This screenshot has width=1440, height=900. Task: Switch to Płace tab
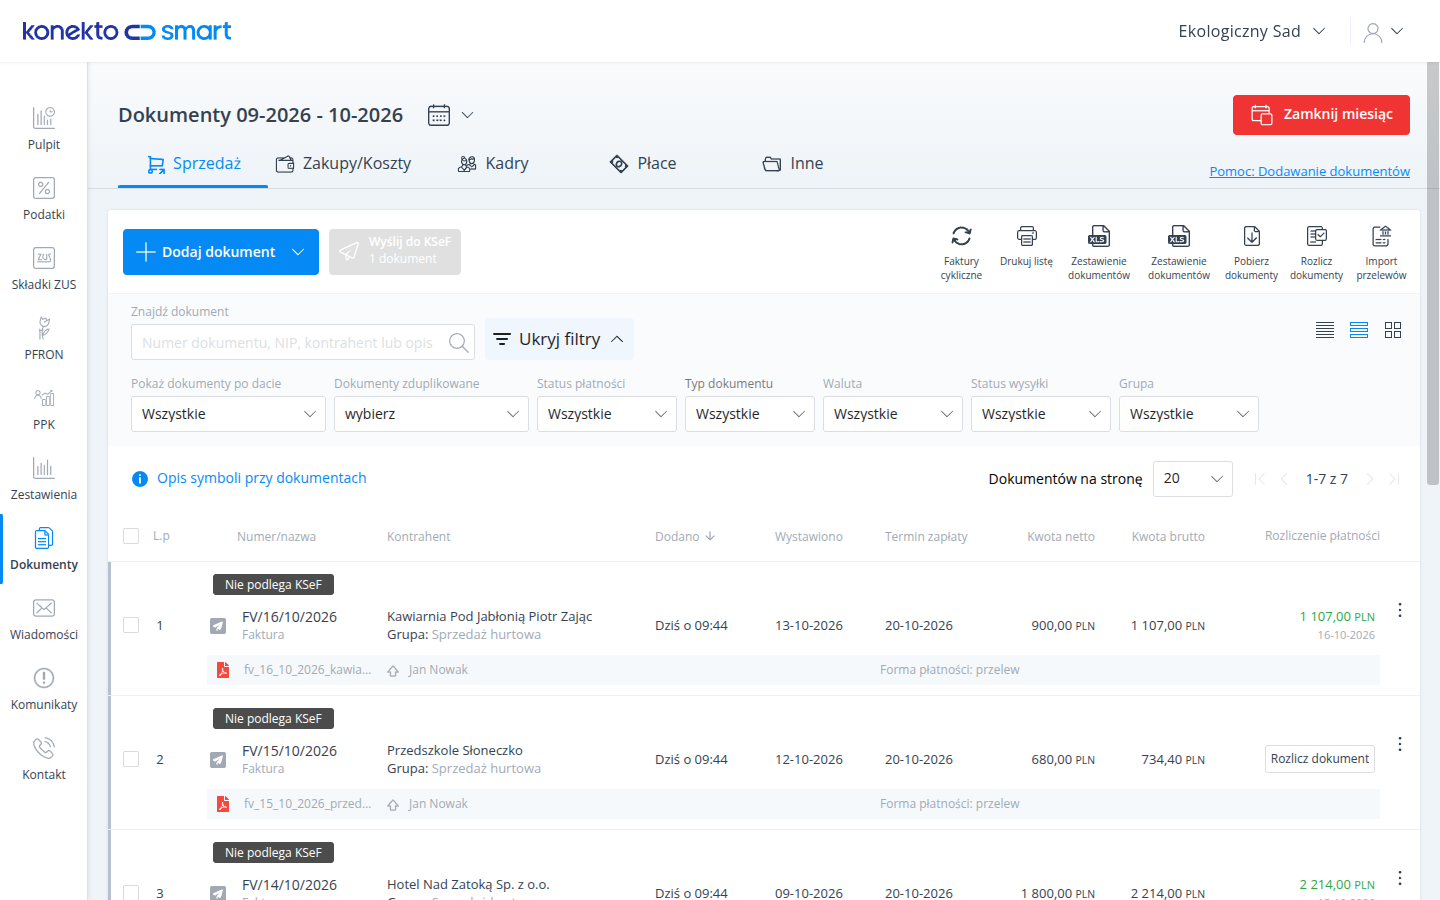tap(643, 164)
